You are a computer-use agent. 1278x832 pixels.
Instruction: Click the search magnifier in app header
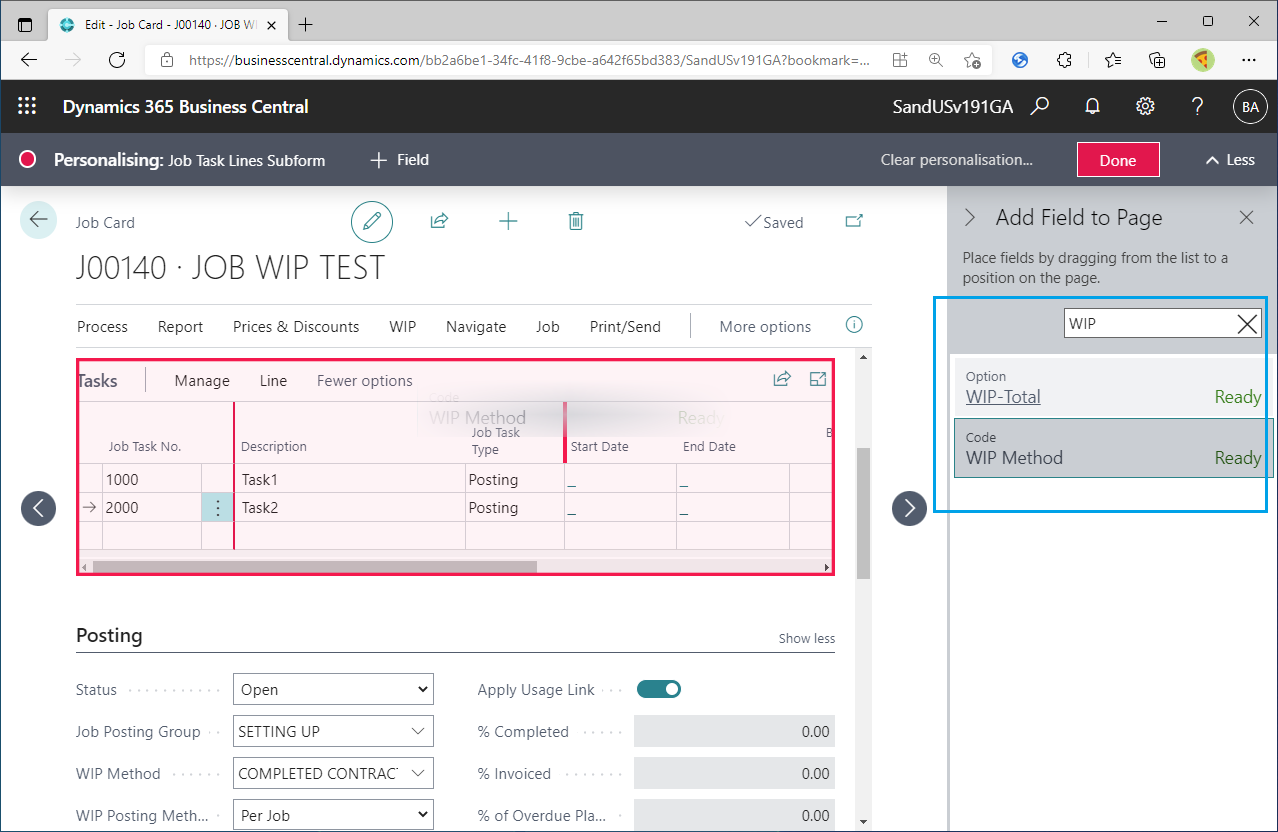click(1040, 107)
